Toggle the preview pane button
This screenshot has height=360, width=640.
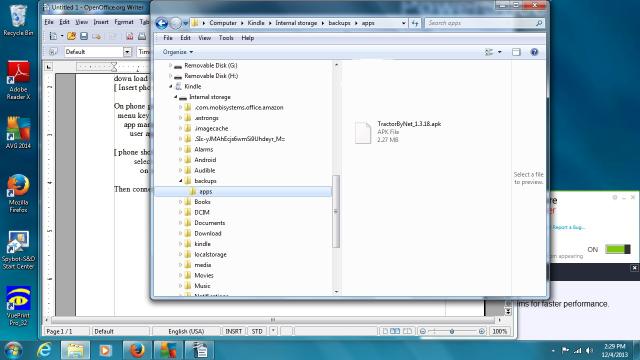pos(516,52)
